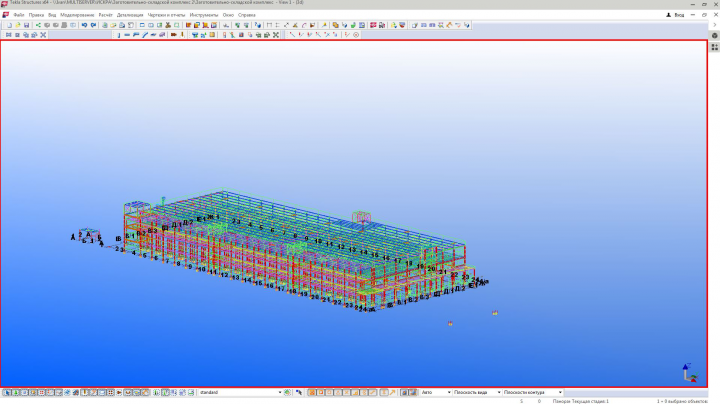Click the XYZ coordinate axis symbol in view

[x=688, y=372]
